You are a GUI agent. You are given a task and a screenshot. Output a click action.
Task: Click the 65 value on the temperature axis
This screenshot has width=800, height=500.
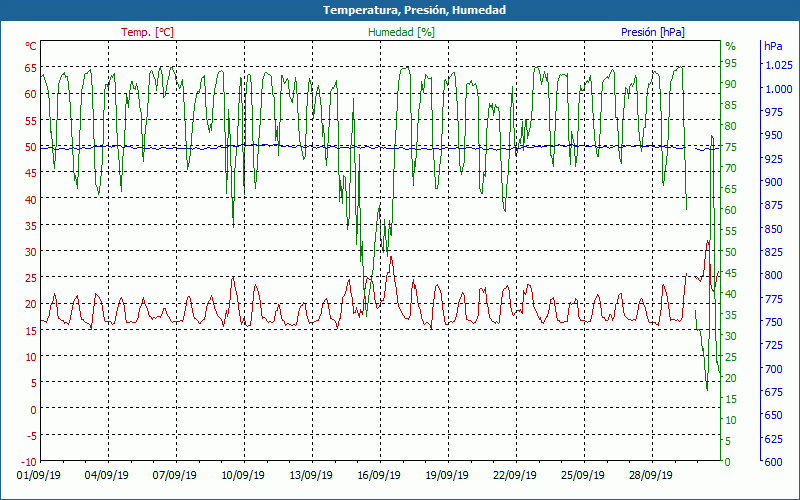tap(31, 68)
